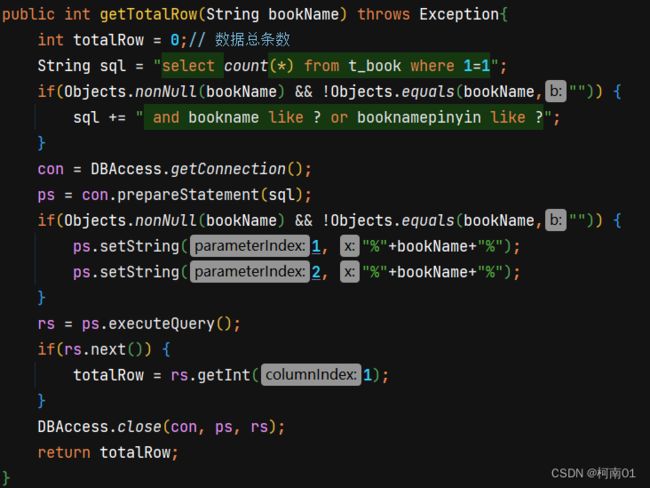Click 't_book' table name in SQL
The width and height of the screenshot is (650, 488).
click(375, 66)
